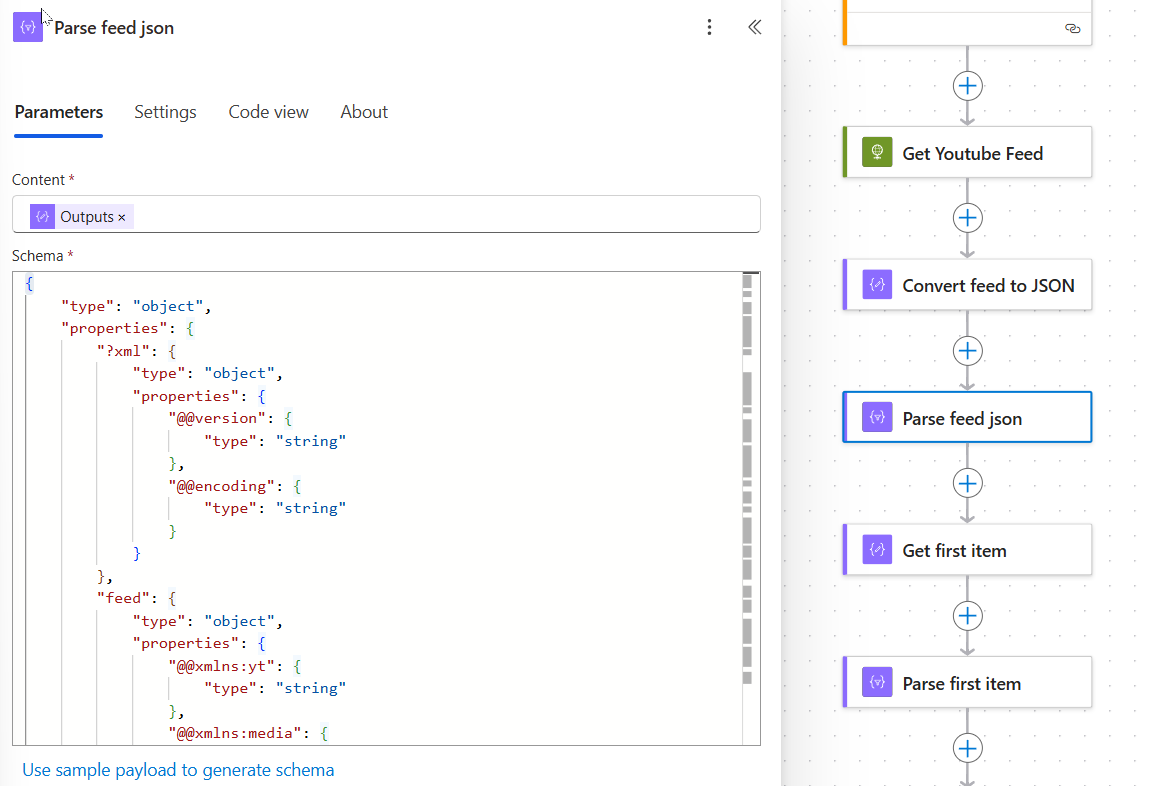Insert step above Get Youtube Feed
The image size is (1153, 786).
(x=967, y=86)
